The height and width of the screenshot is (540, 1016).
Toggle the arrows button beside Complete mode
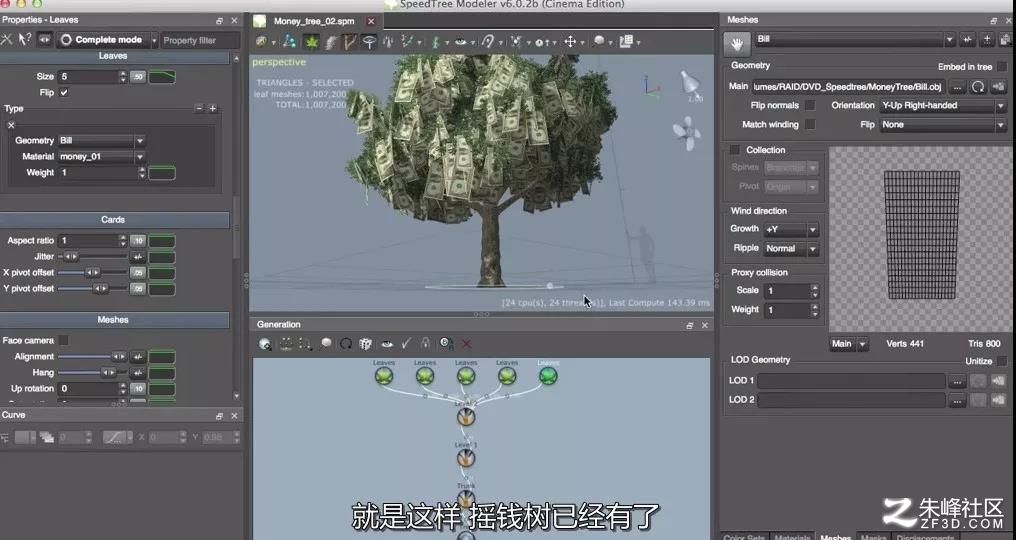tap(44, 40)
